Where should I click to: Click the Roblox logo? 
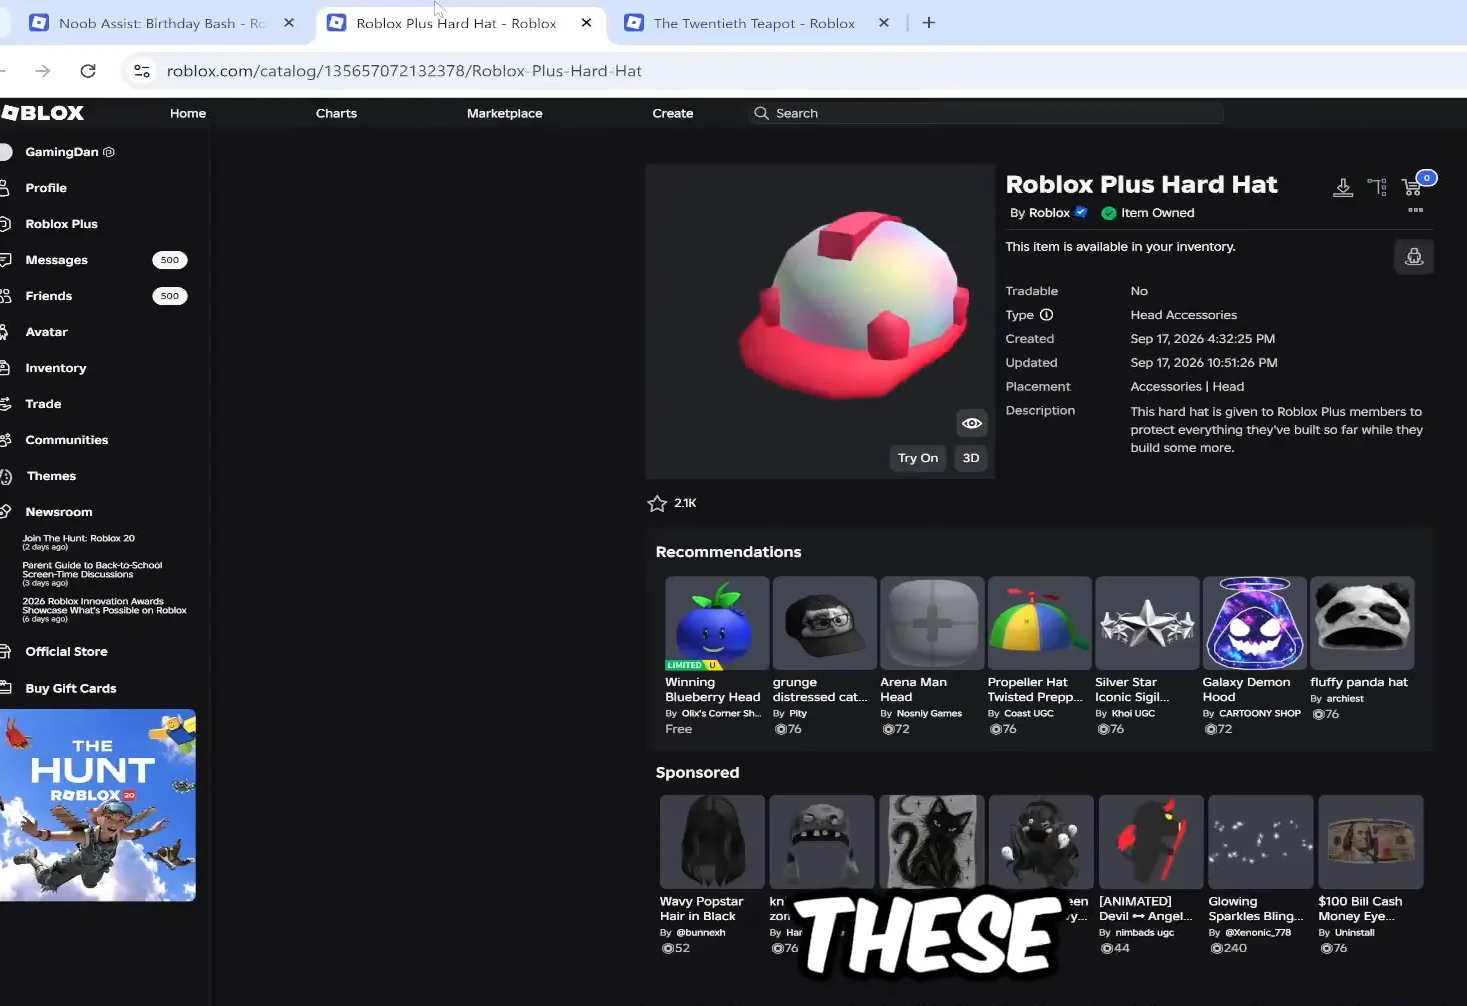42,113
